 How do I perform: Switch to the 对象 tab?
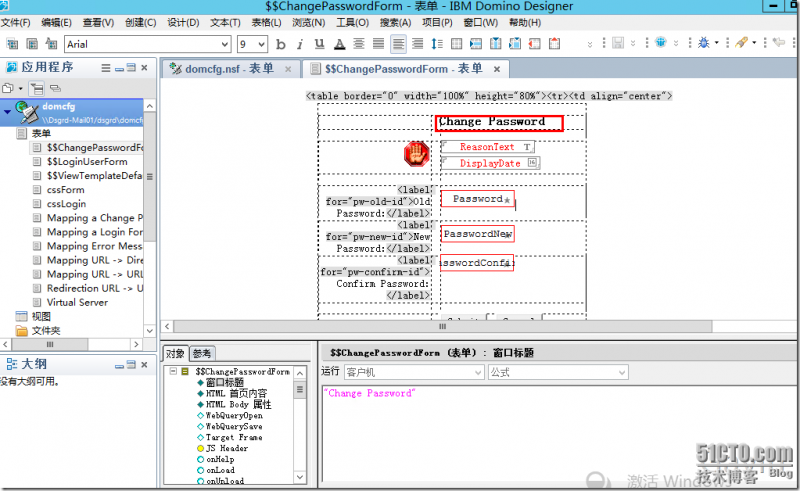[175, 353]
